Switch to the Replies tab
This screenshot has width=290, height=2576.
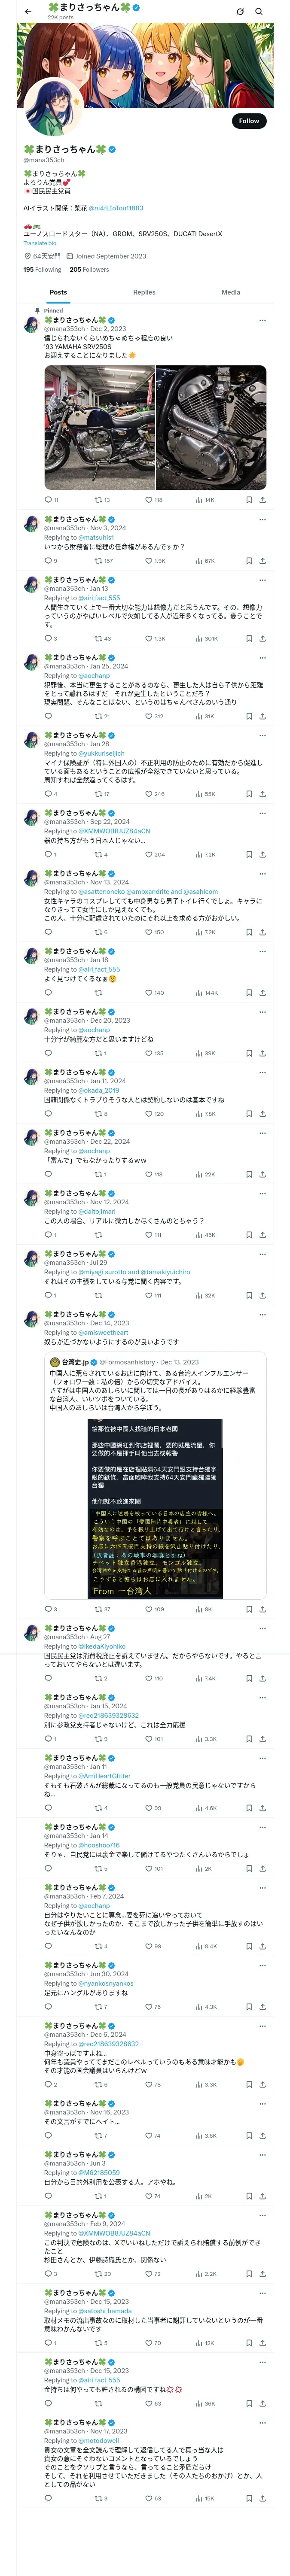144,293
